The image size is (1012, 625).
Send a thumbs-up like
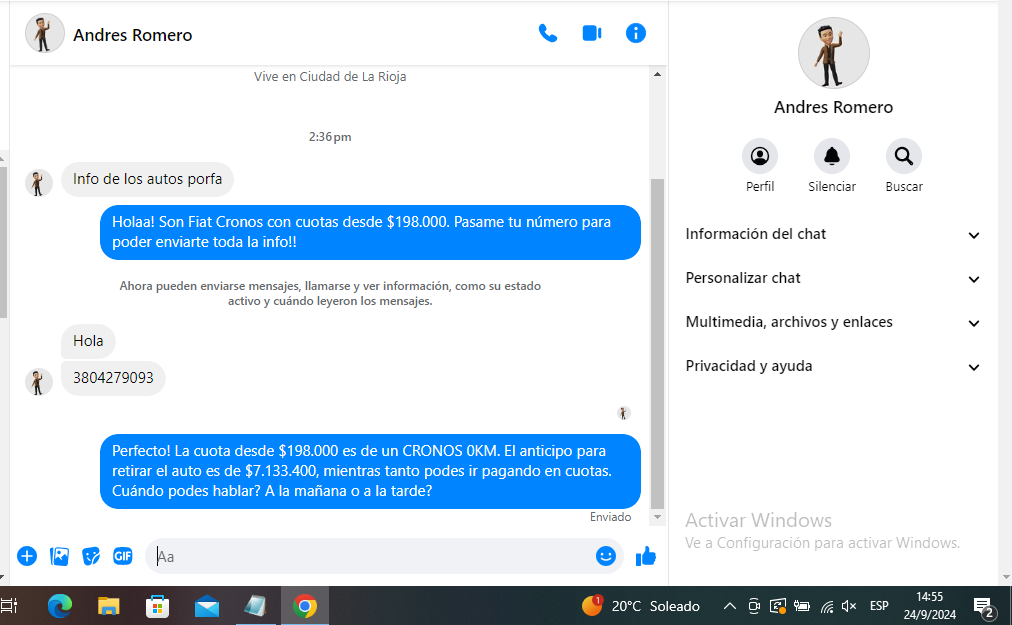click(645, 556)
